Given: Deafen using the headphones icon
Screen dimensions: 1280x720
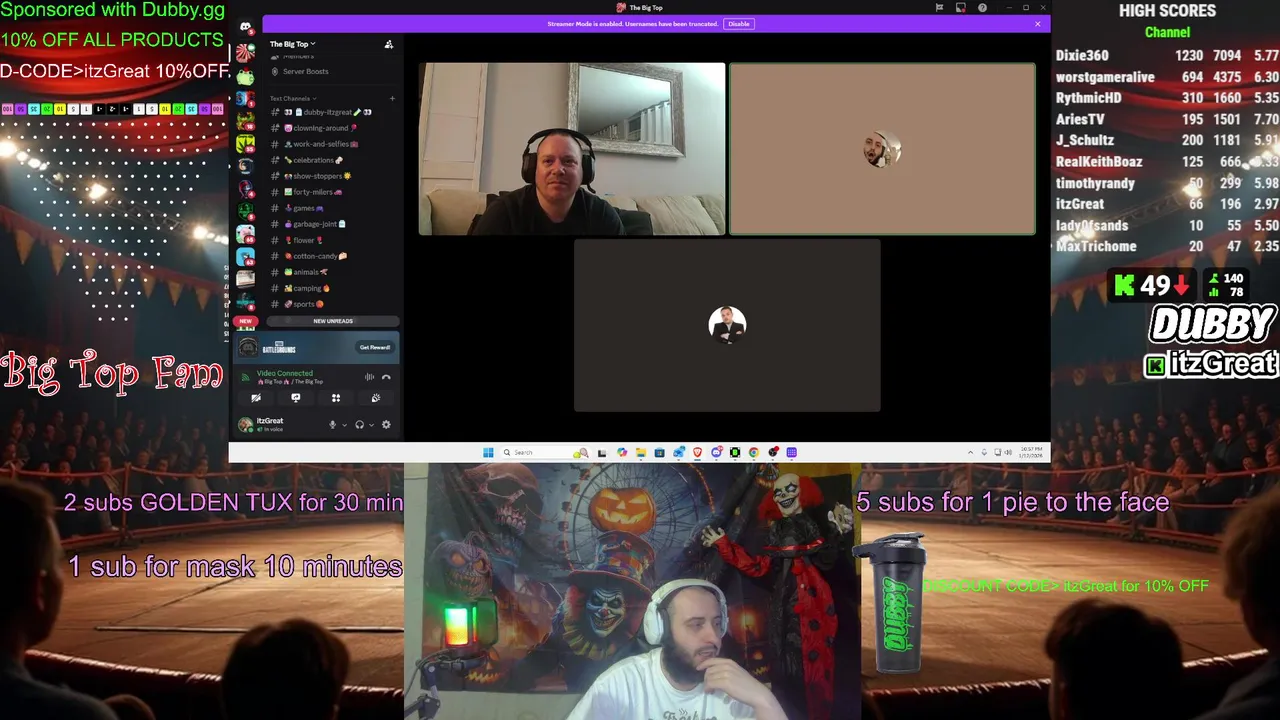Looking at the screenshot, I should click(x=359, y=425).
